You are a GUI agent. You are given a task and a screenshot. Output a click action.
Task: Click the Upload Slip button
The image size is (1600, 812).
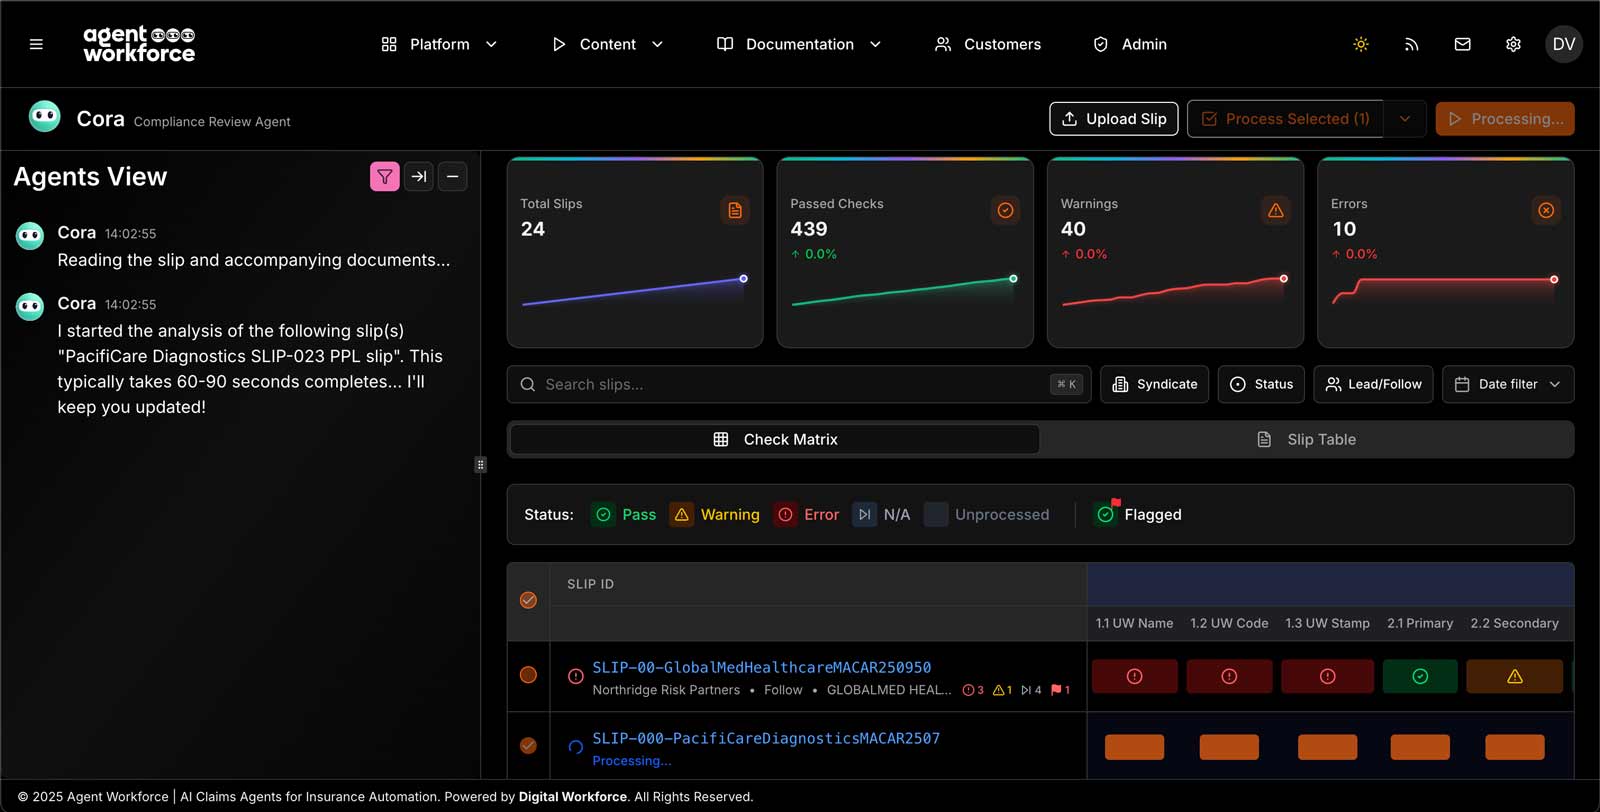tap(1114, 119)
